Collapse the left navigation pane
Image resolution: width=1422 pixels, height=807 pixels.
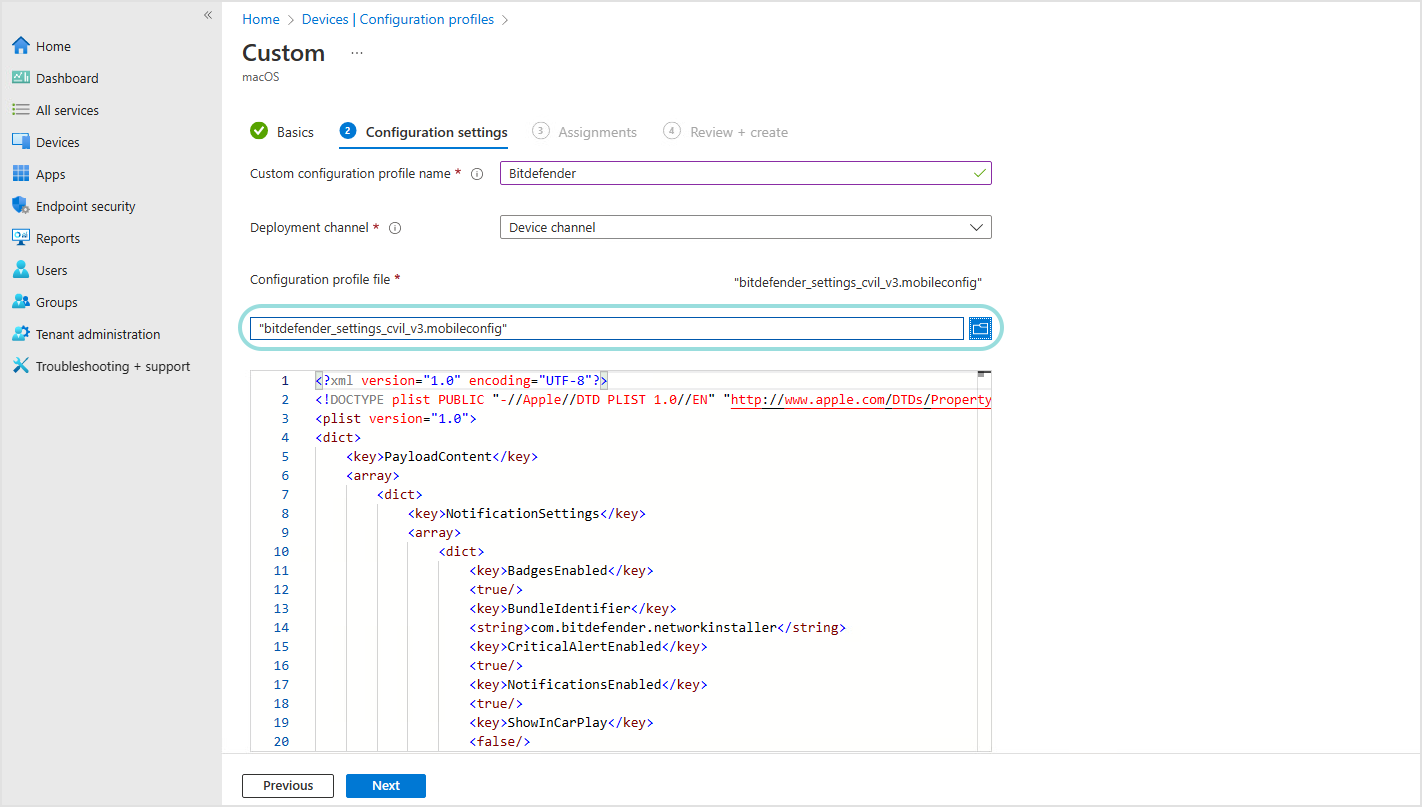[x=207, y=15]
